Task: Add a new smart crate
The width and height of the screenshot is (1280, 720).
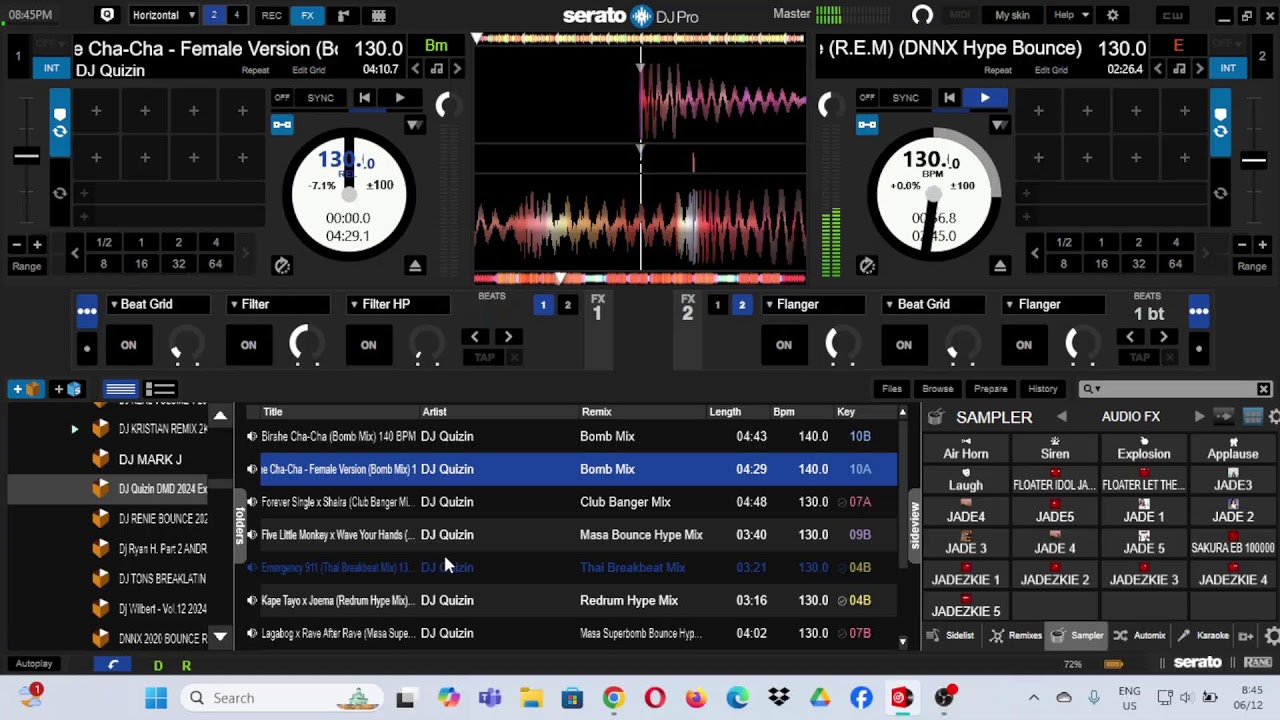Action: point(68,389)
